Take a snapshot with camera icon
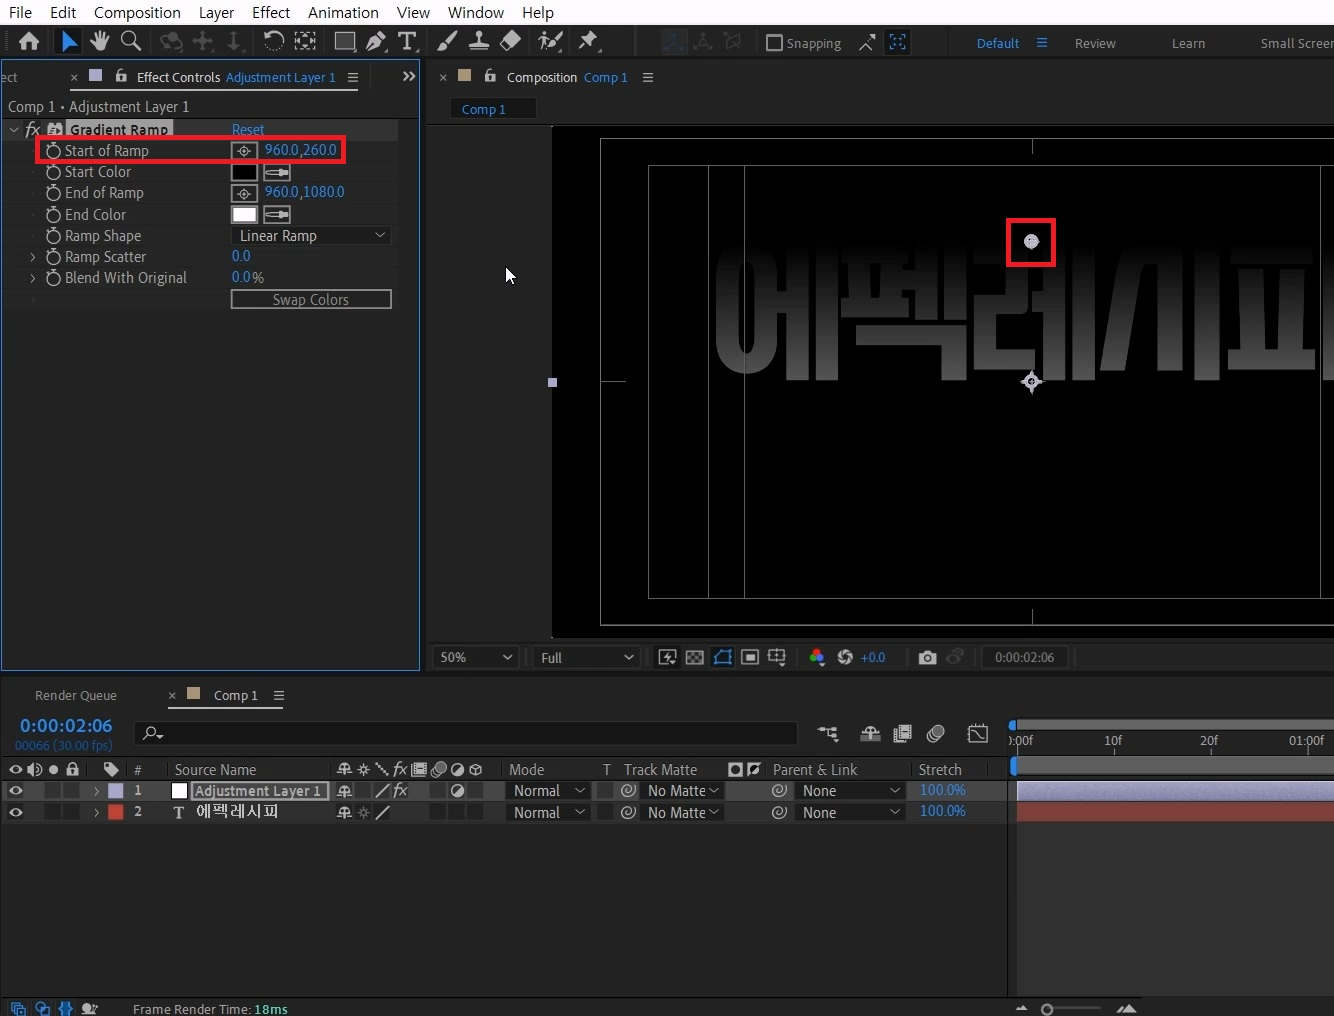The image size is (1334, 1016). 928,657
